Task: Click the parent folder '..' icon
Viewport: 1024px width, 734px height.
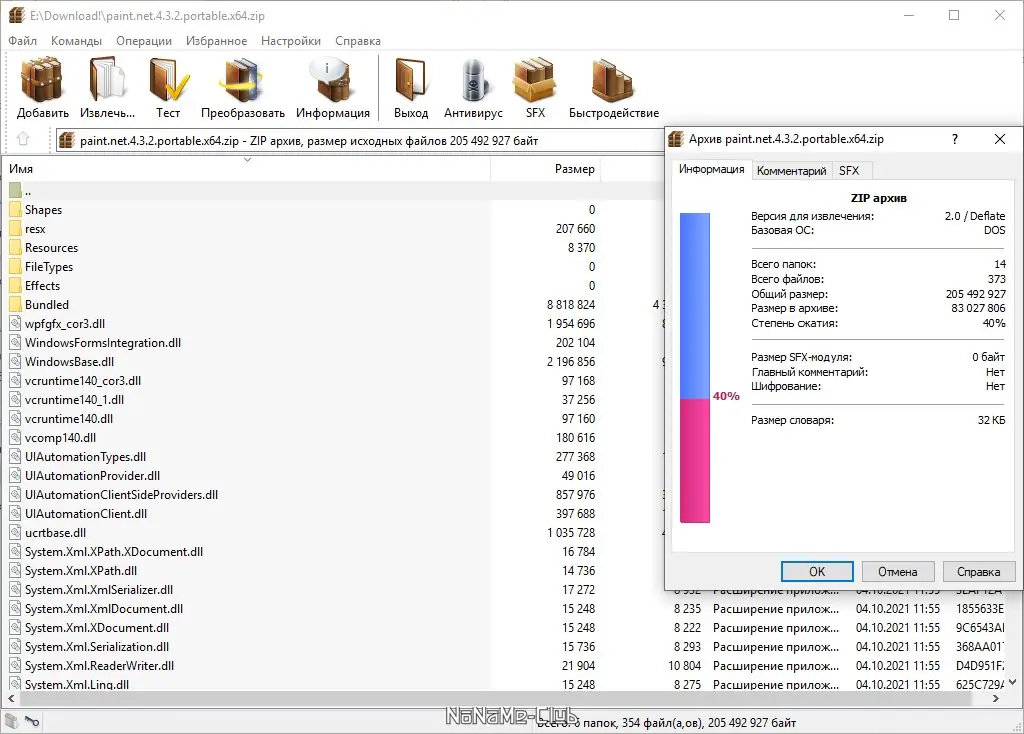Action: (16, 191)
